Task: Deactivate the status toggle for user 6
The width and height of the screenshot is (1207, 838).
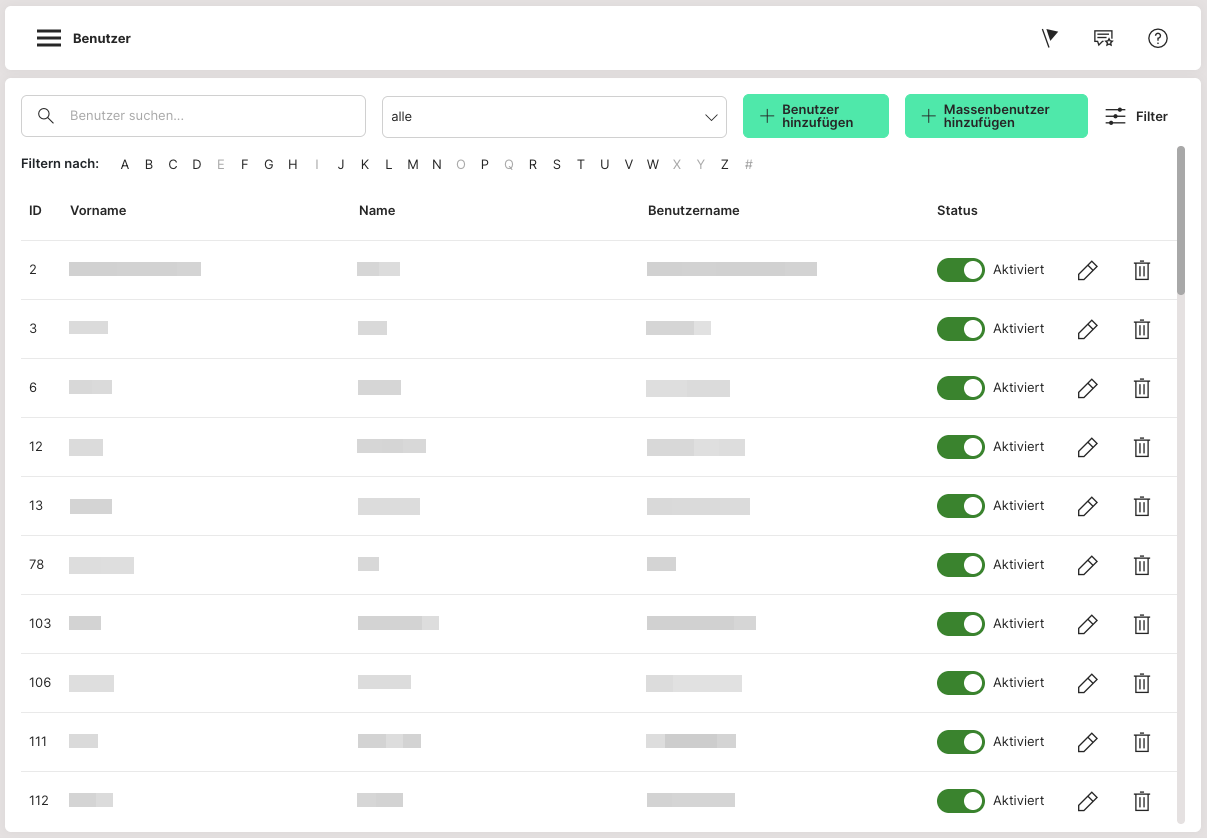Action: (x=960, y=388)
